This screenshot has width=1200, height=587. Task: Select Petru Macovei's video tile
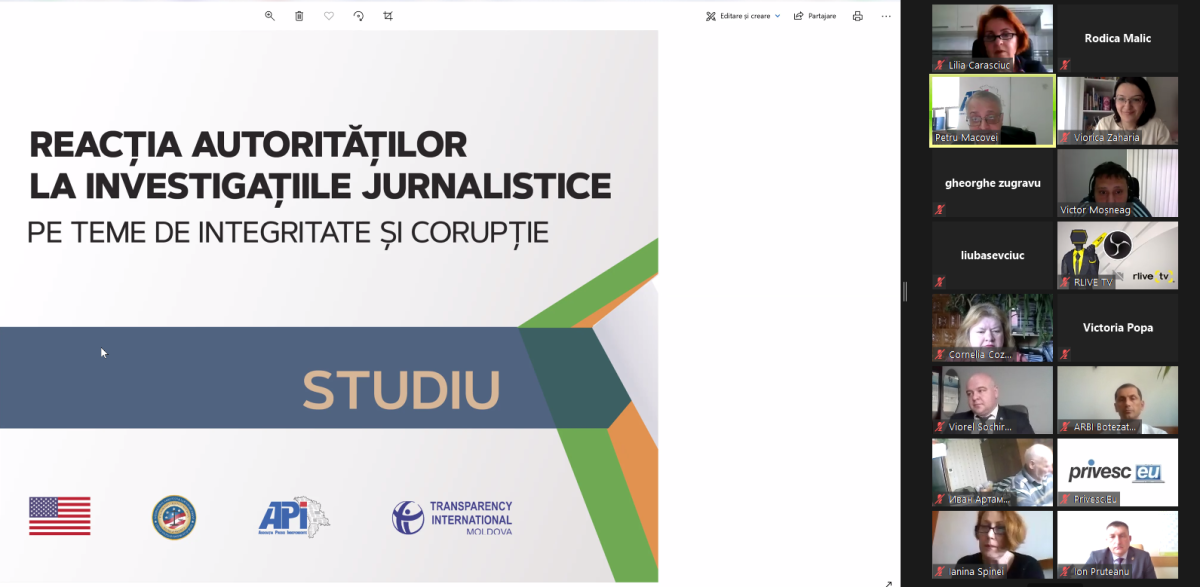[x=992, y=110]
